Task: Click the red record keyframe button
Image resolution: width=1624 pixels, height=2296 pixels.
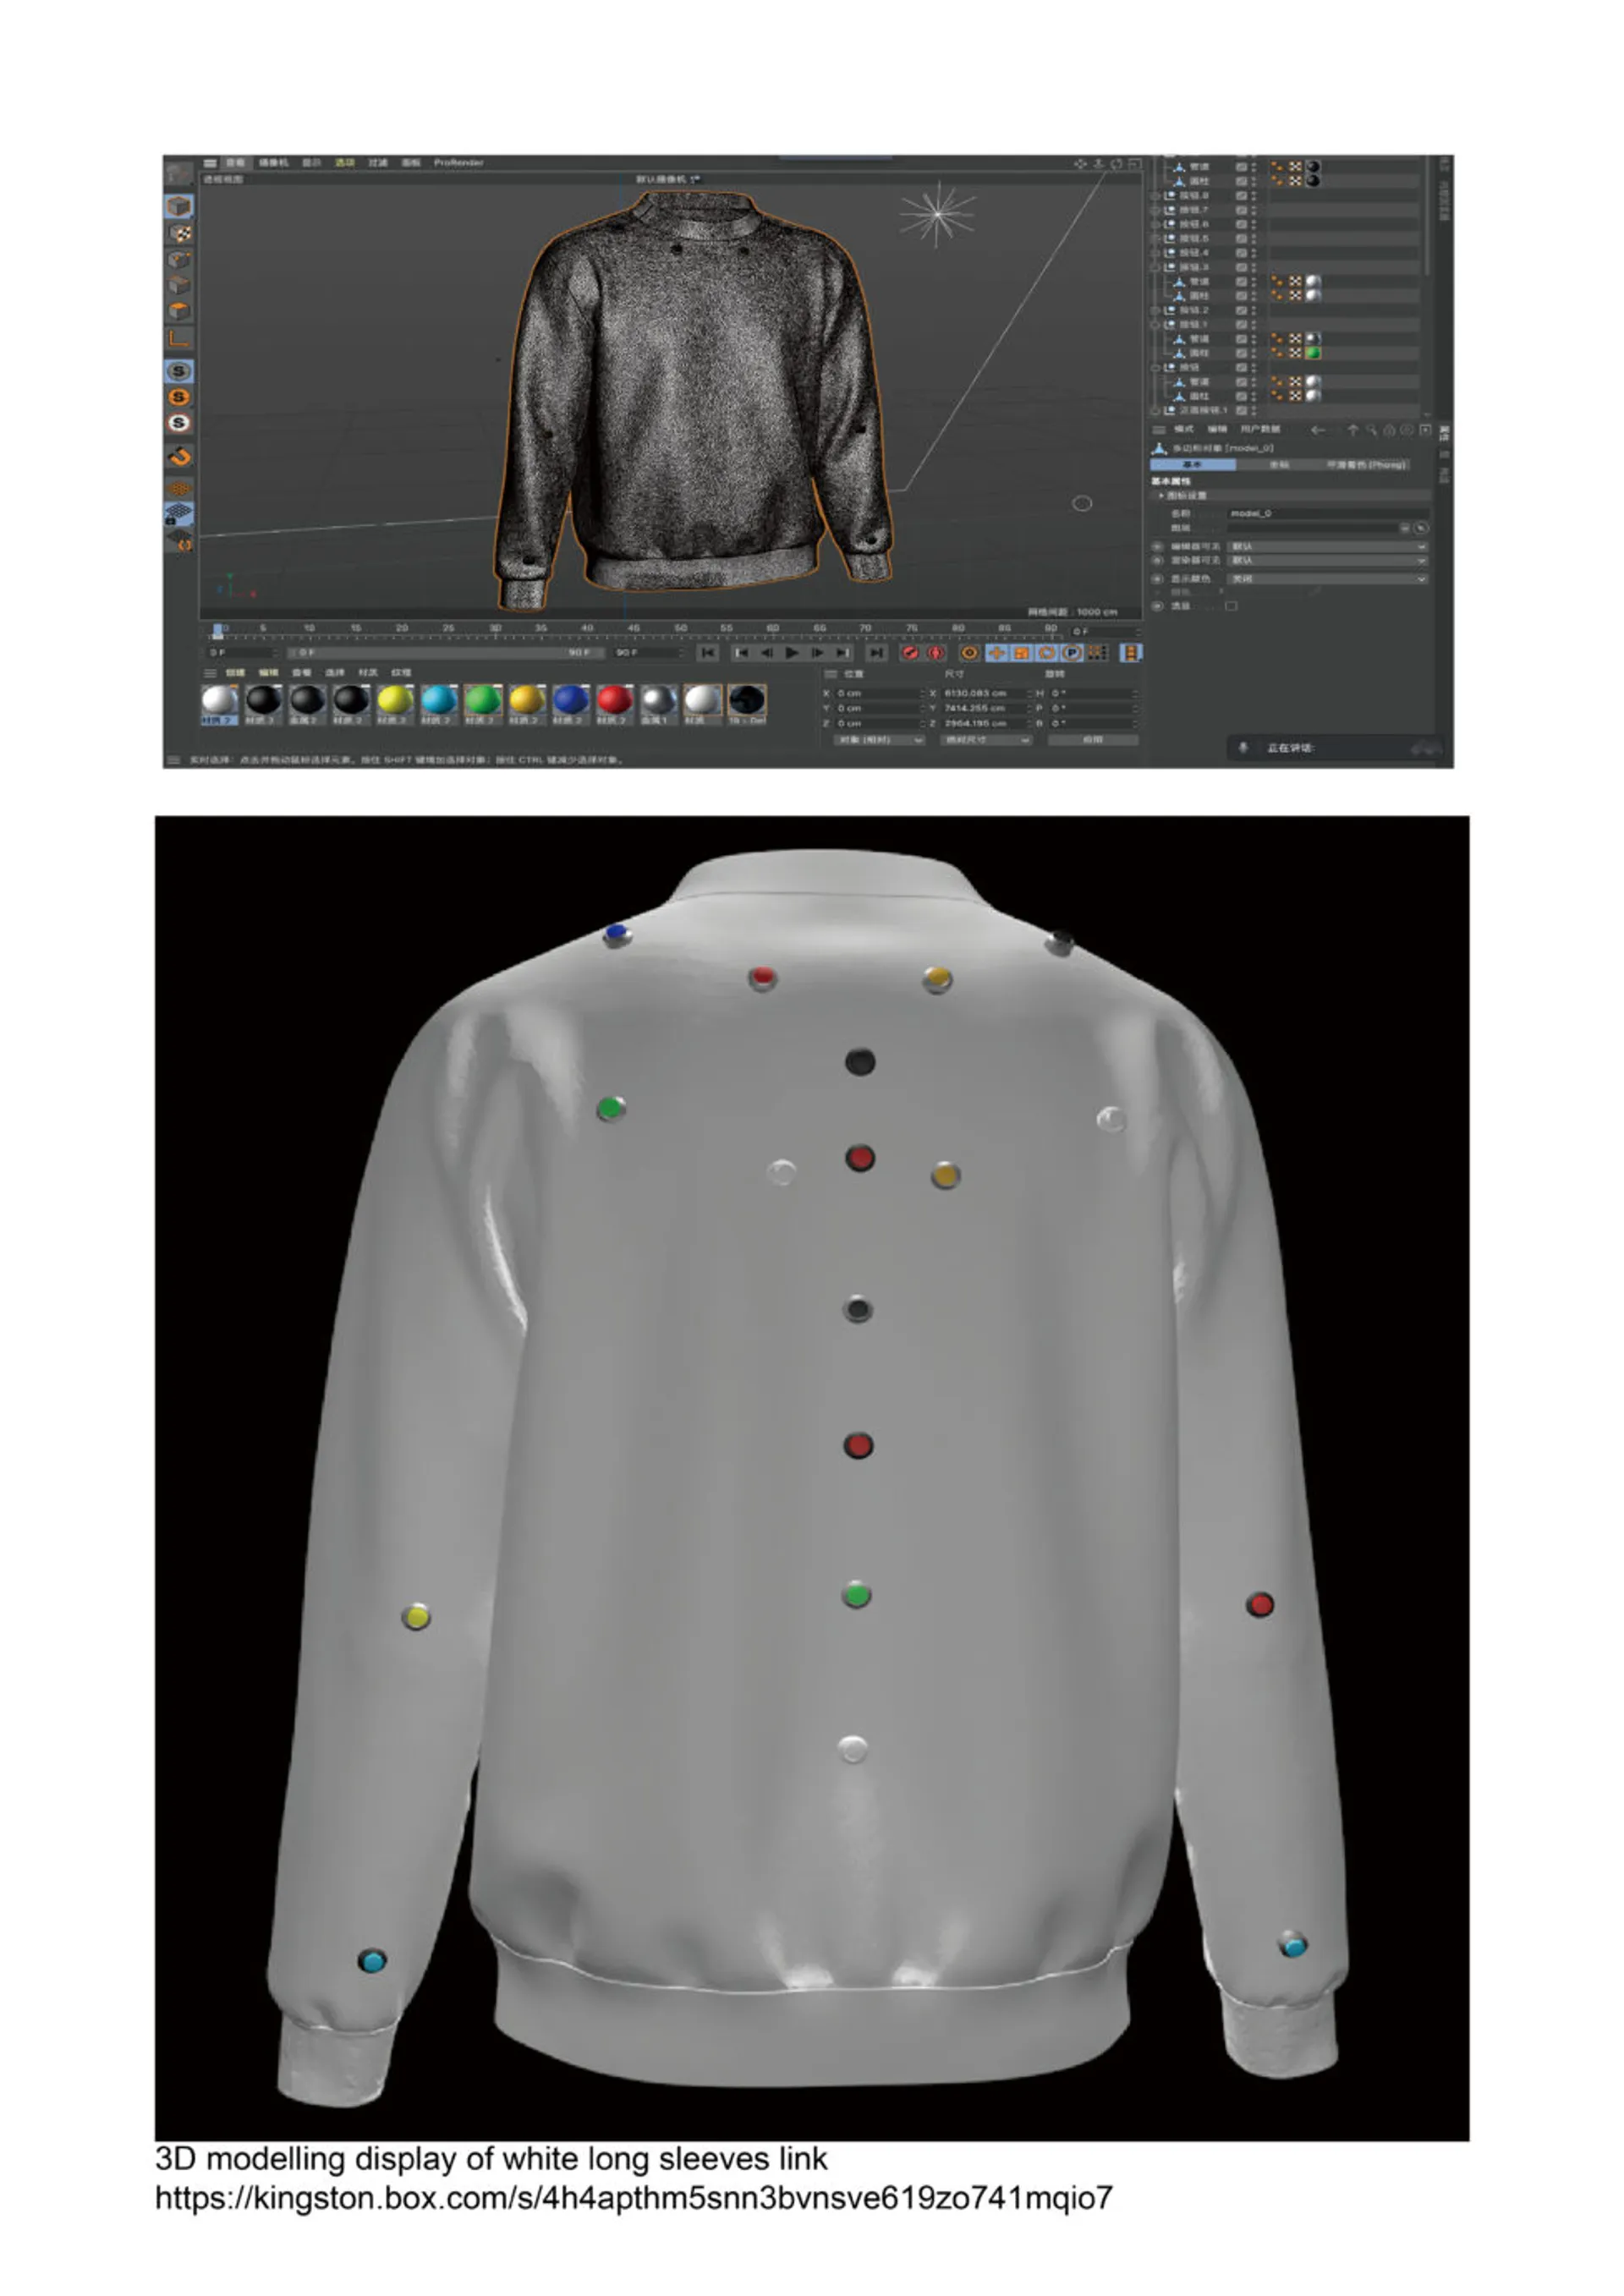Action: [910, 652]
